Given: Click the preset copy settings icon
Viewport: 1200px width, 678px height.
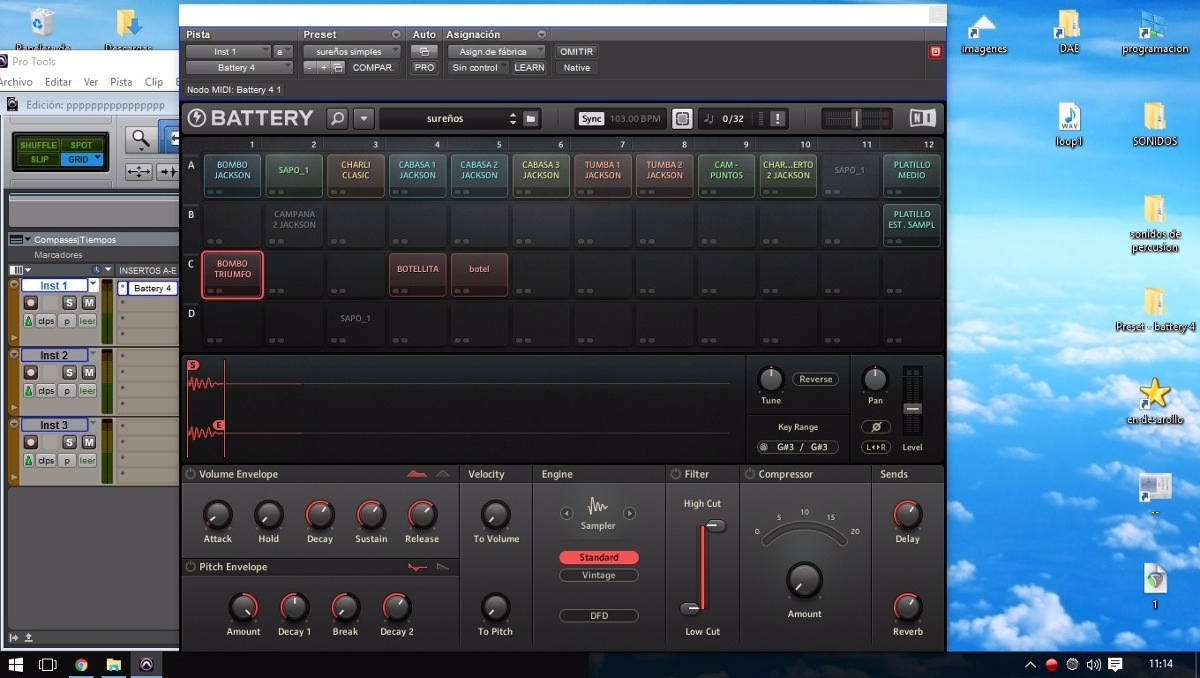Looking at the screenshot, I should pyautogui.click(x=338, y=67).
